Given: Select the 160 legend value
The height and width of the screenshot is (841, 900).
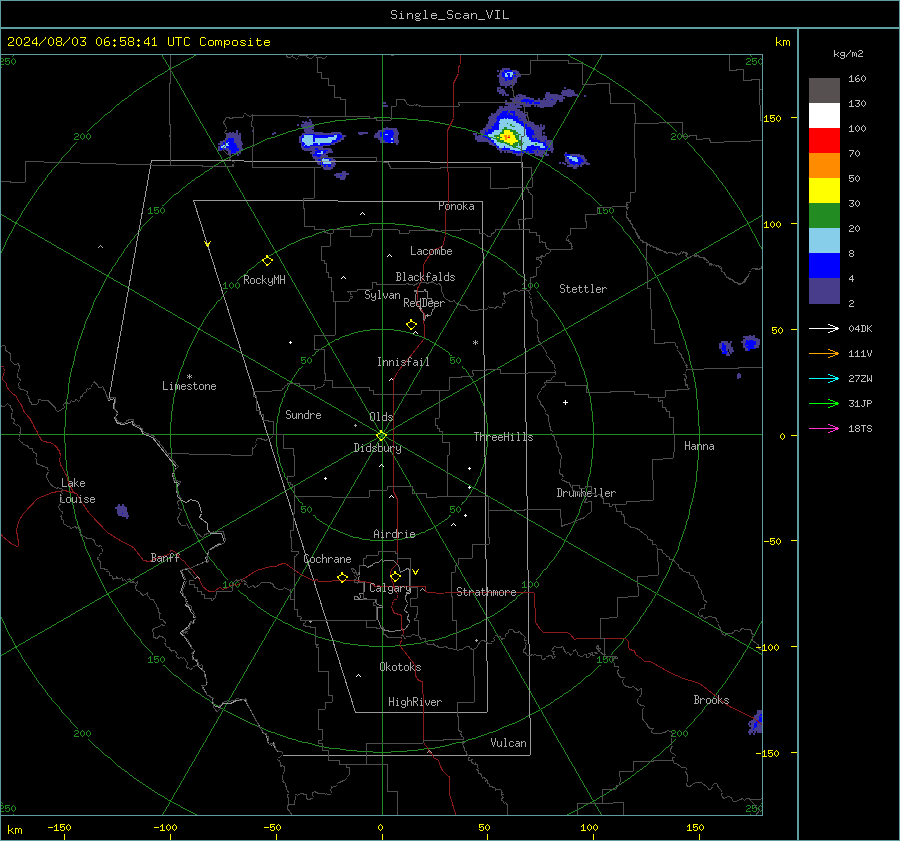Looking at the screenshot, I should coord(857,79).
